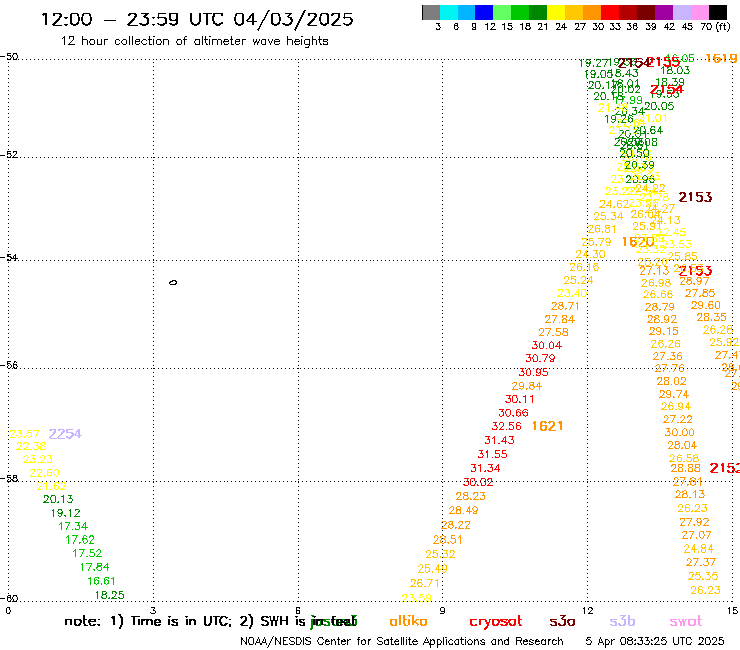Select the green reading '19.12'

pyautogui.click(x=66, y=513)
